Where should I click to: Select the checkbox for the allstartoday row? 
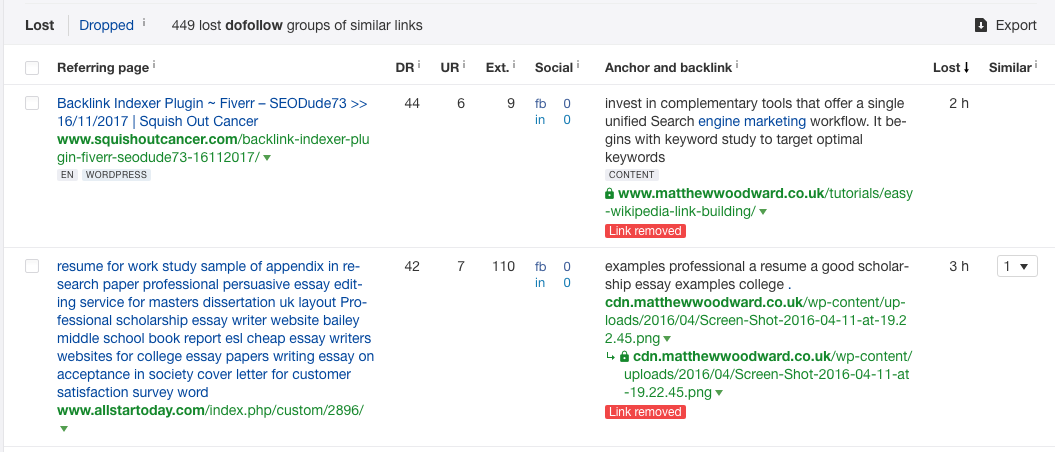point(32,266)
